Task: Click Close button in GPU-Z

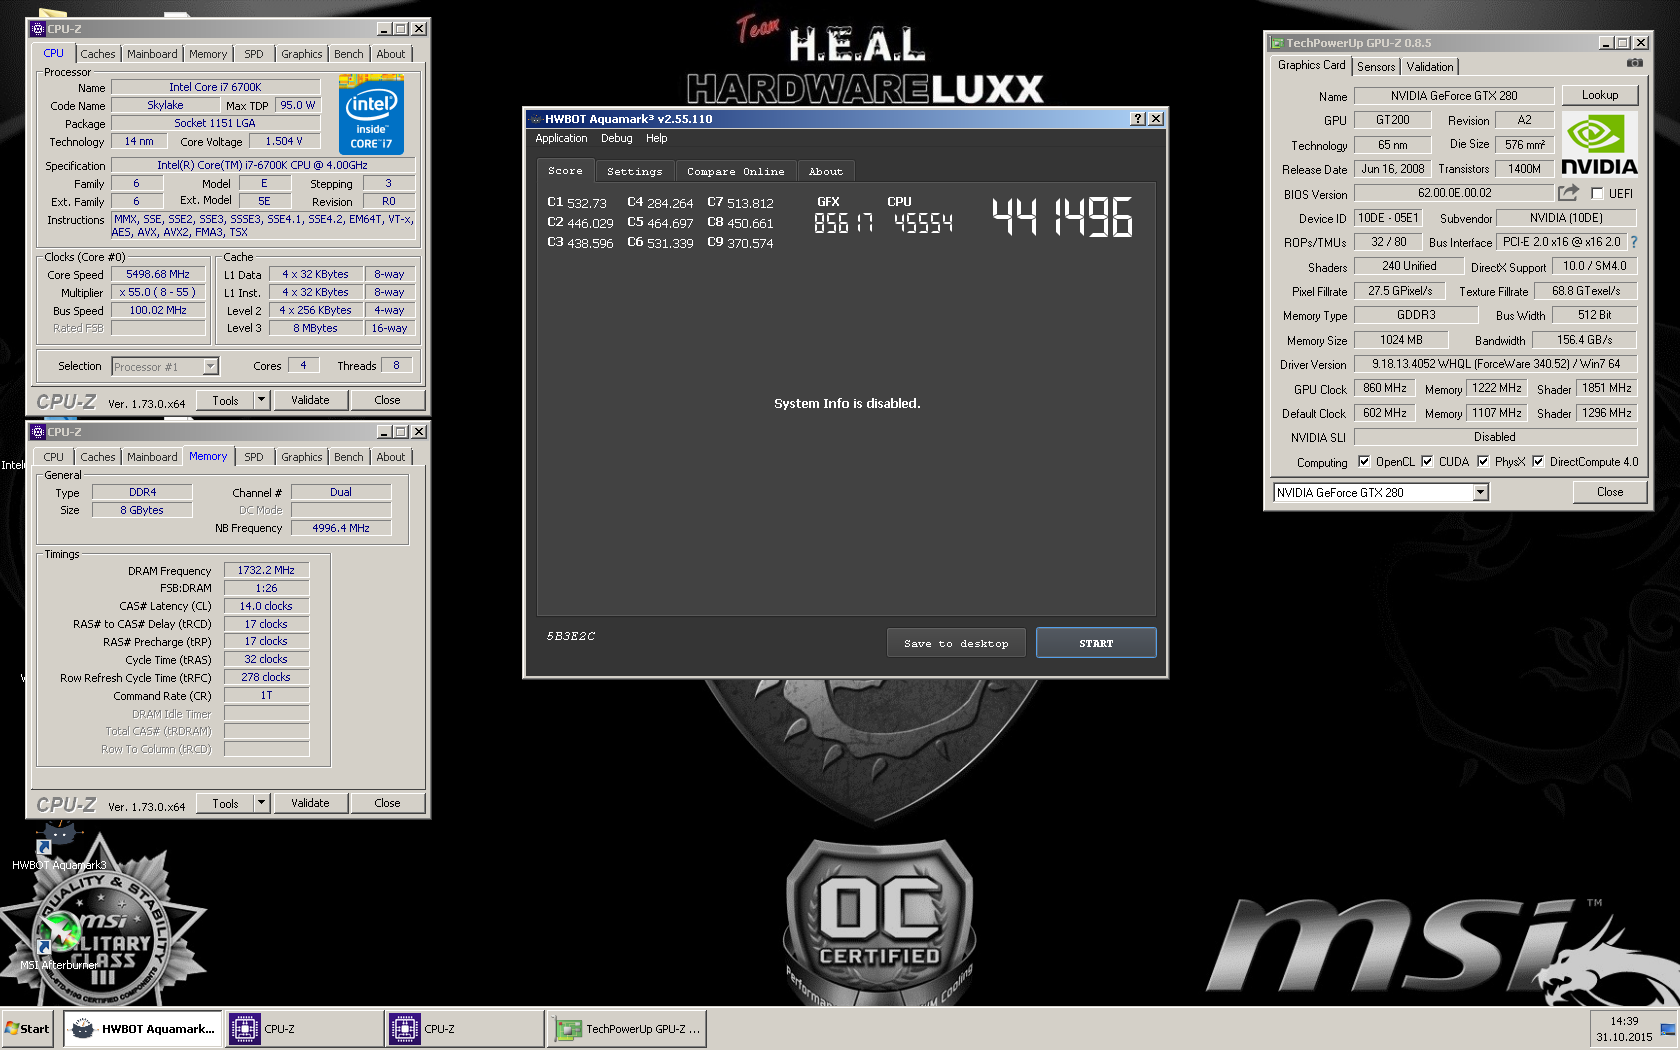Action: [x=1610, y=492]
